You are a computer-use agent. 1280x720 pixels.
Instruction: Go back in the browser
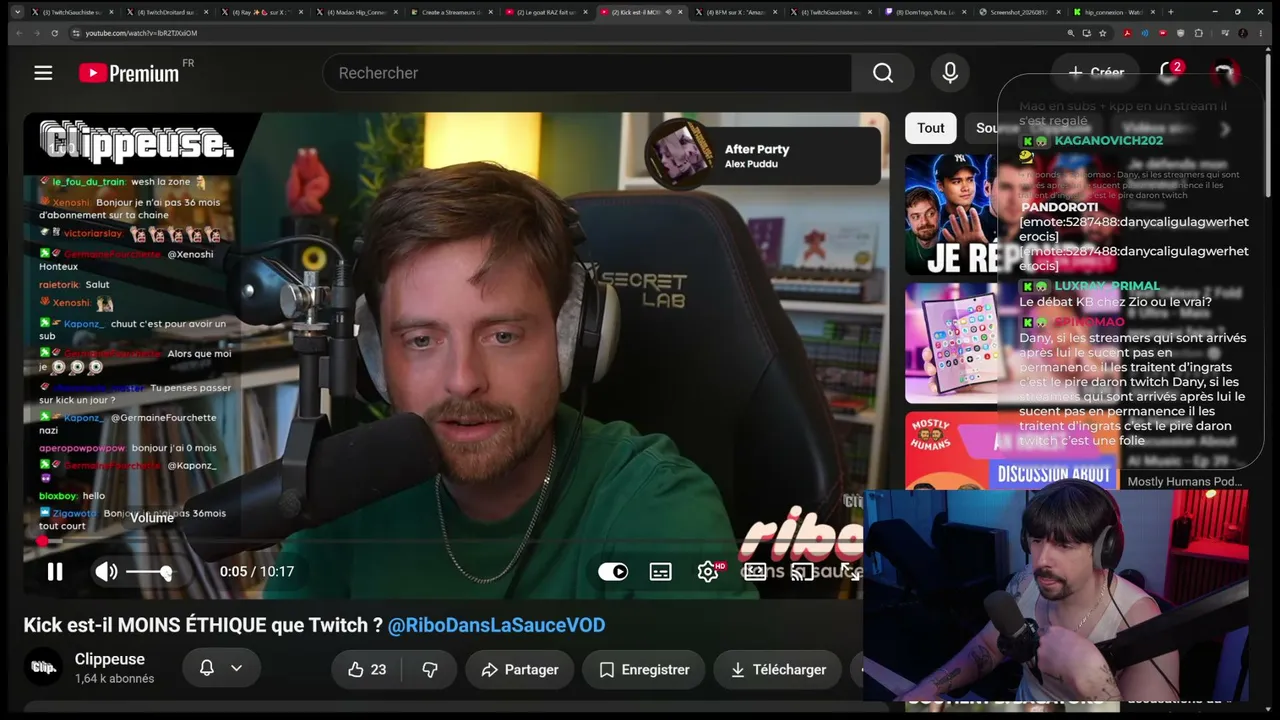[x=18, y=33]
